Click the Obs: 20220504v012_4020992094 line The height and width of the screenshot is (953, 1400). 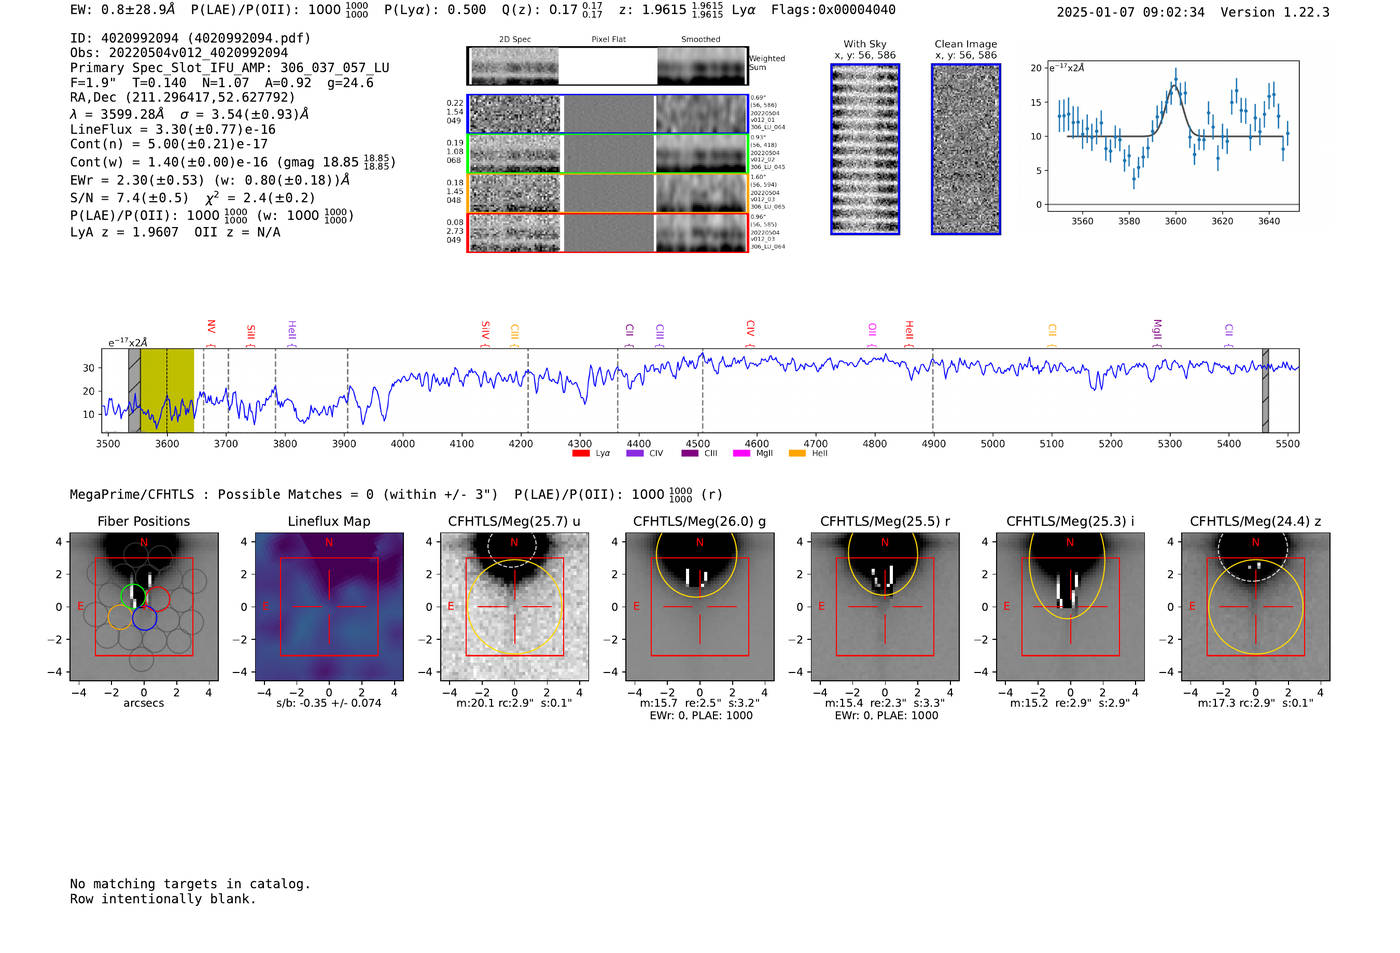pyautogui.click(x=179, y=53)
